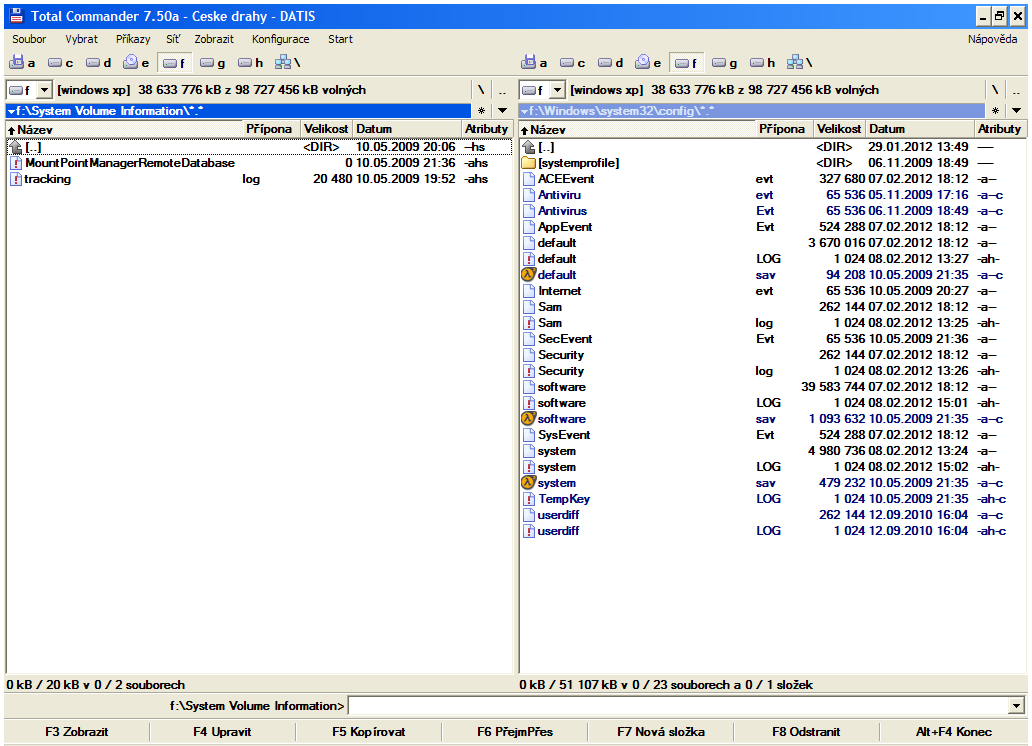Expand the command line history dropdown
Image resolution: width=1032 pixels, height=746 pixels.
coord(1017,707)
